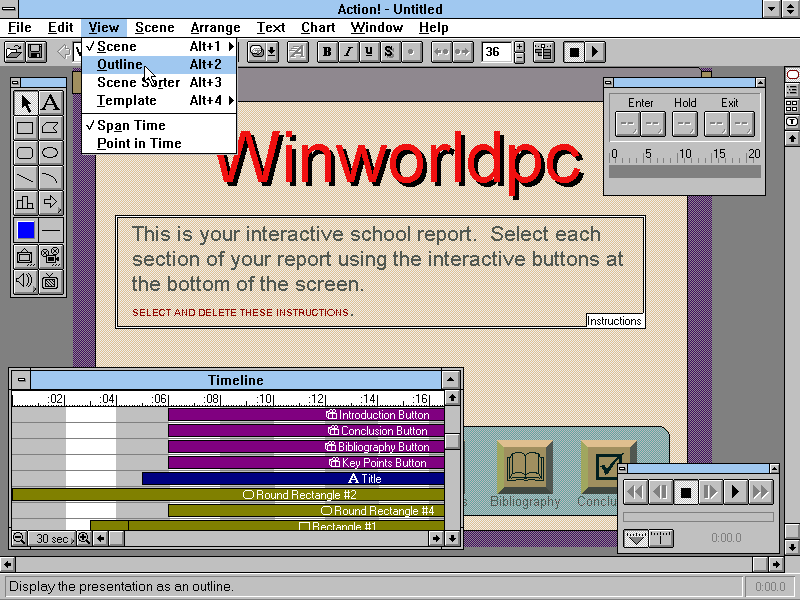Click the timing ruler bar below 0-20 scale
The image size is (800, 600).
[x=685, y=171]
